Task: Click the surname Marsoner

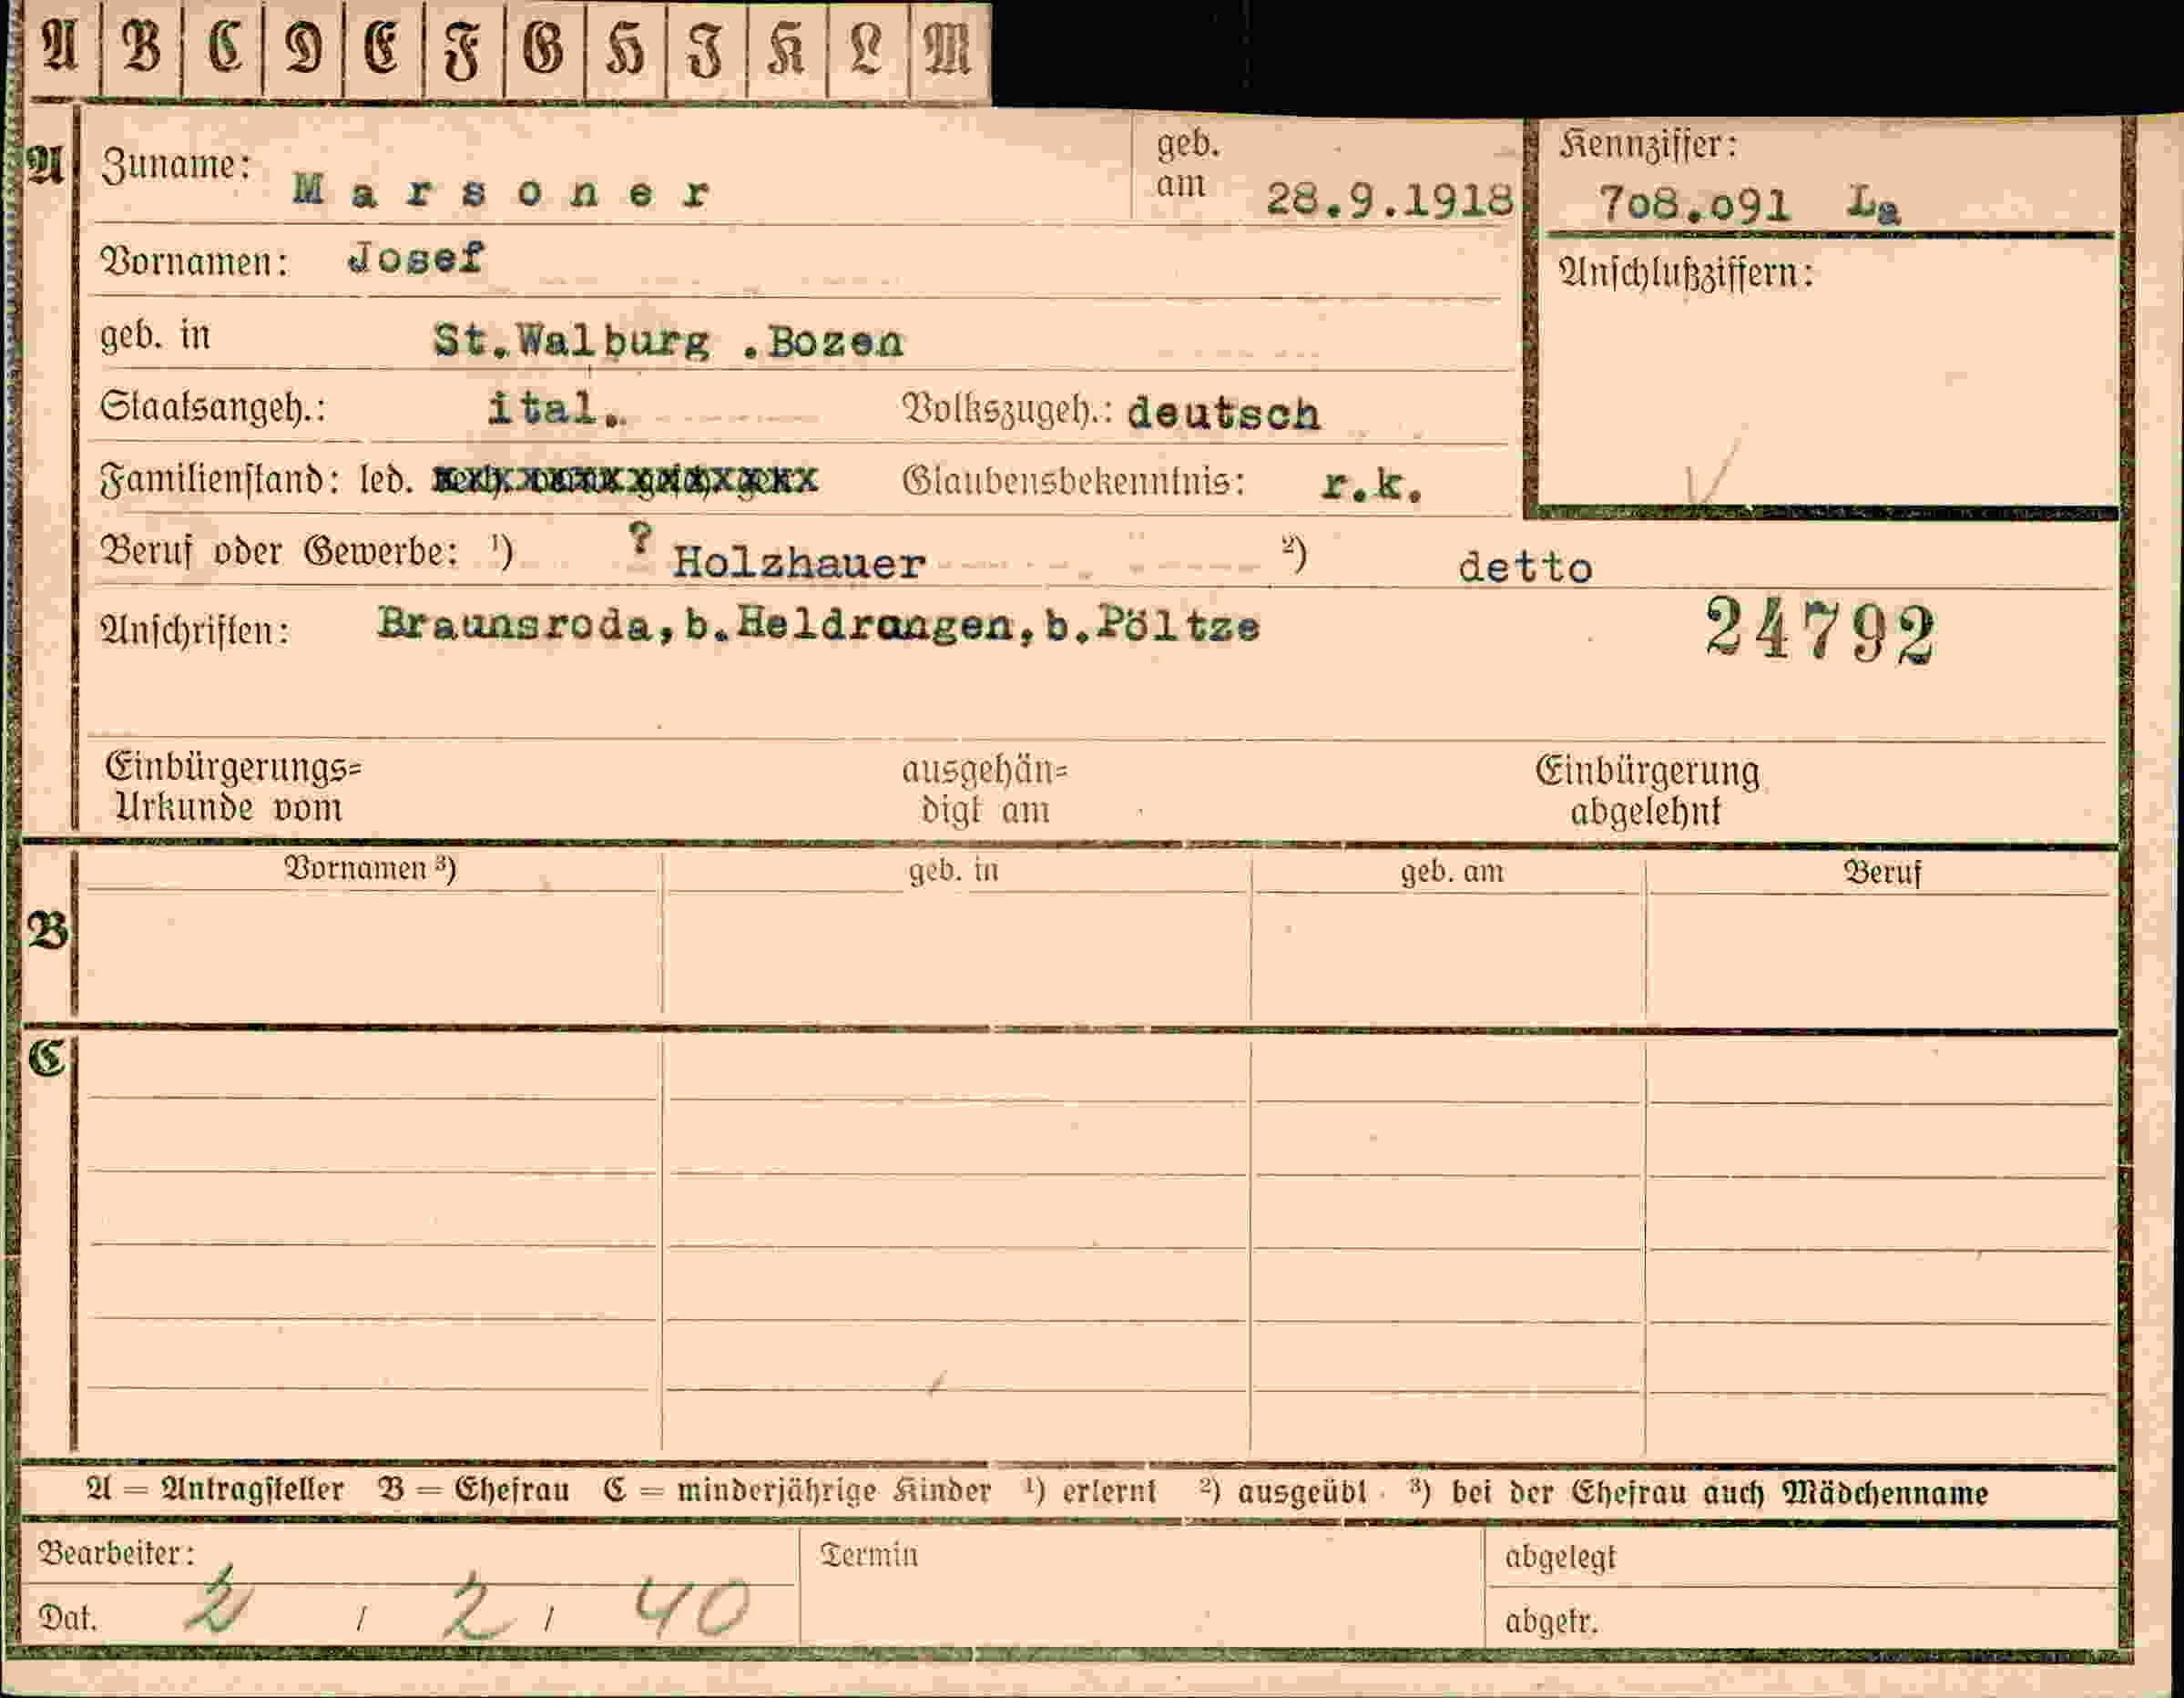Action: coord(501,191)
